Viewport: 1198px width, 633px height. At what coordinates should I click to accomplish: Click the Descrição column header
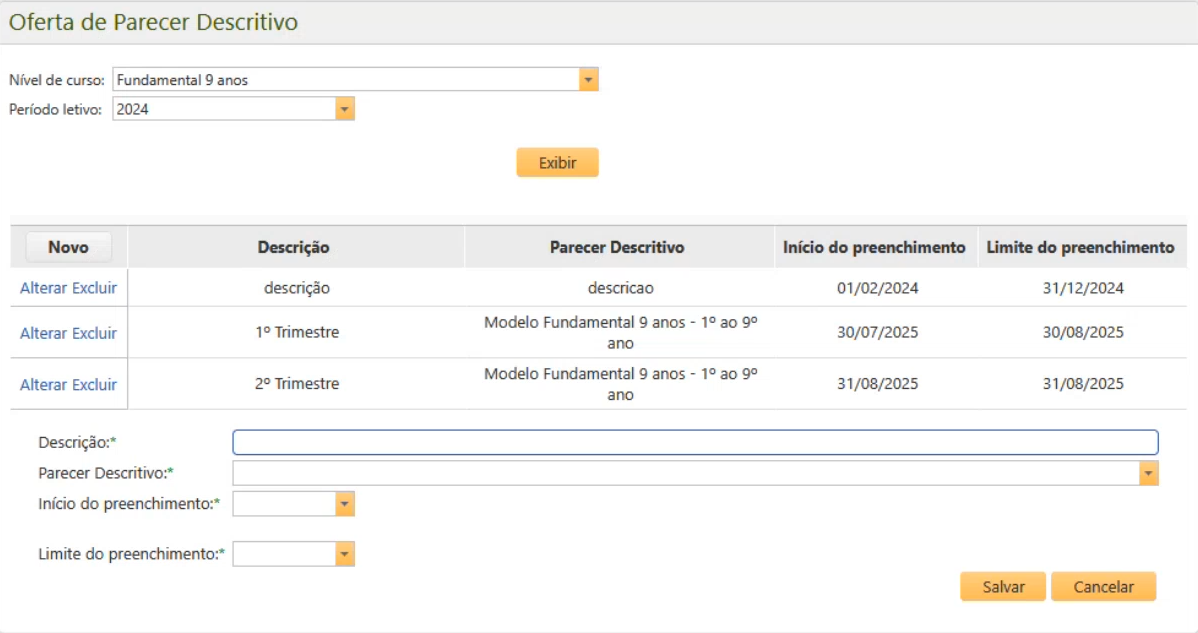pyautogui.click(x=293, y=247)
